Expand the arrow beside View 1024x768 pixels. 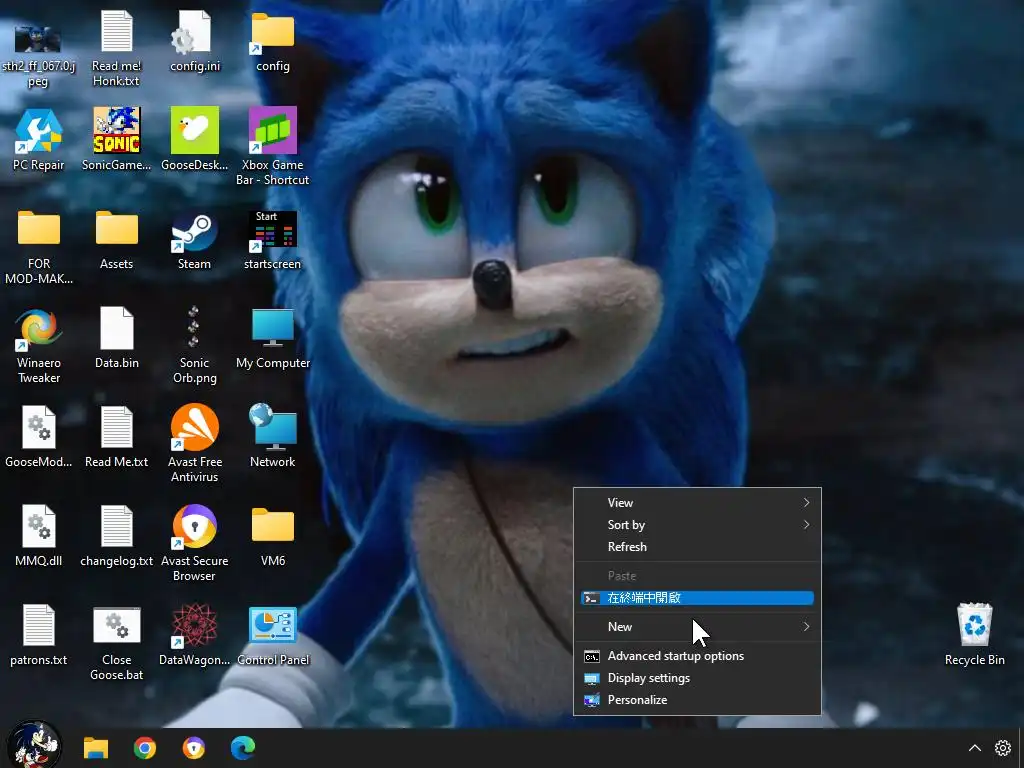[x=807, y=503]
